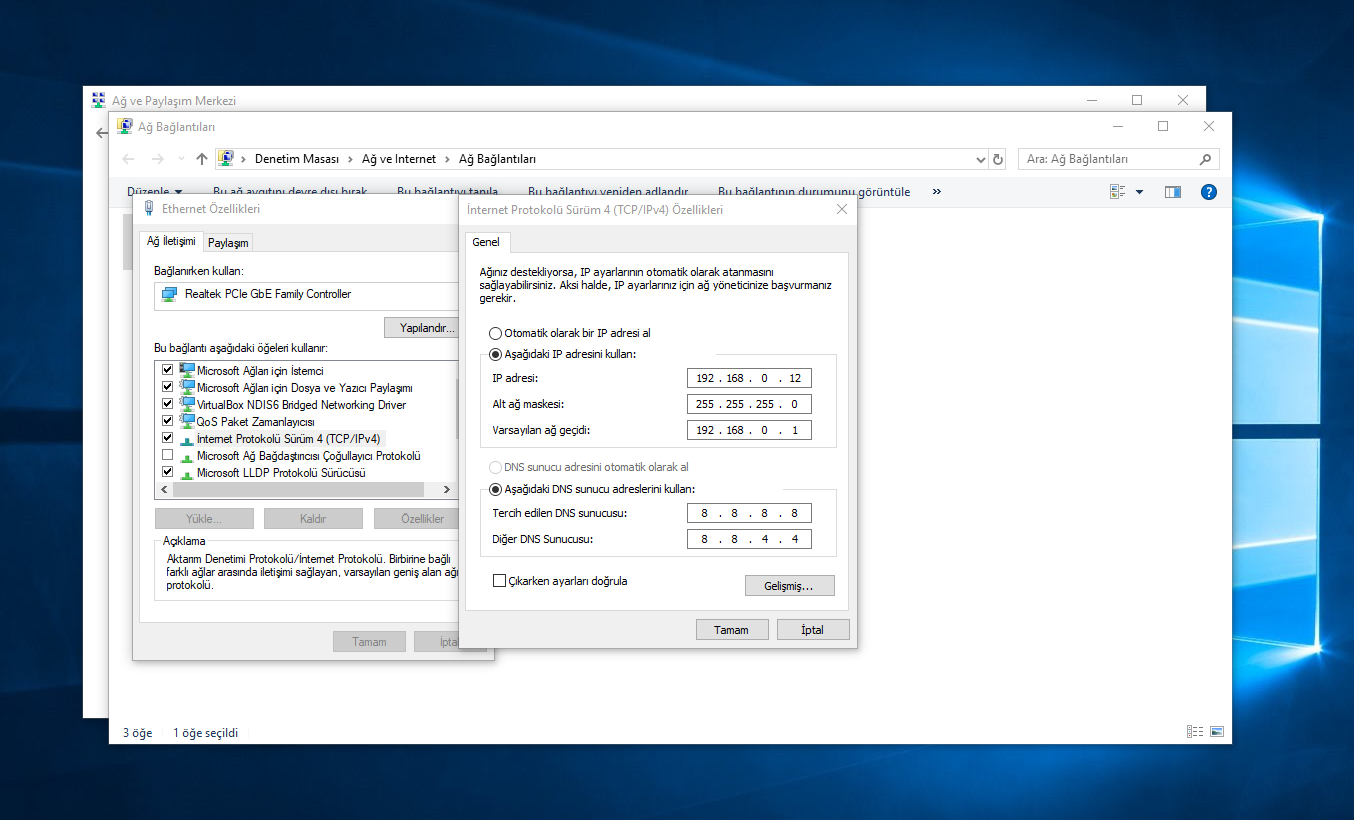Check Çıkarken ayarları doğrula
1354x820 pixels.
pyautogui.click(x=499, y=580)
